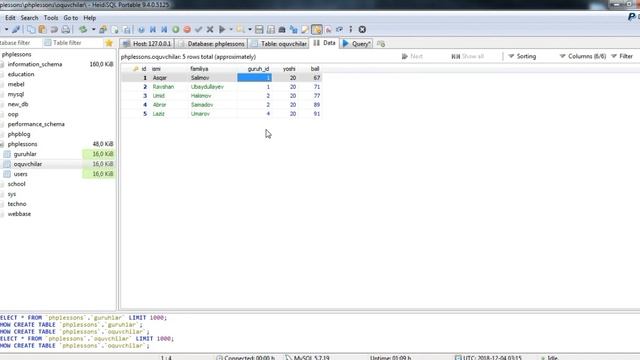
Task: Open the Help menu
Action: coord(89,18)
